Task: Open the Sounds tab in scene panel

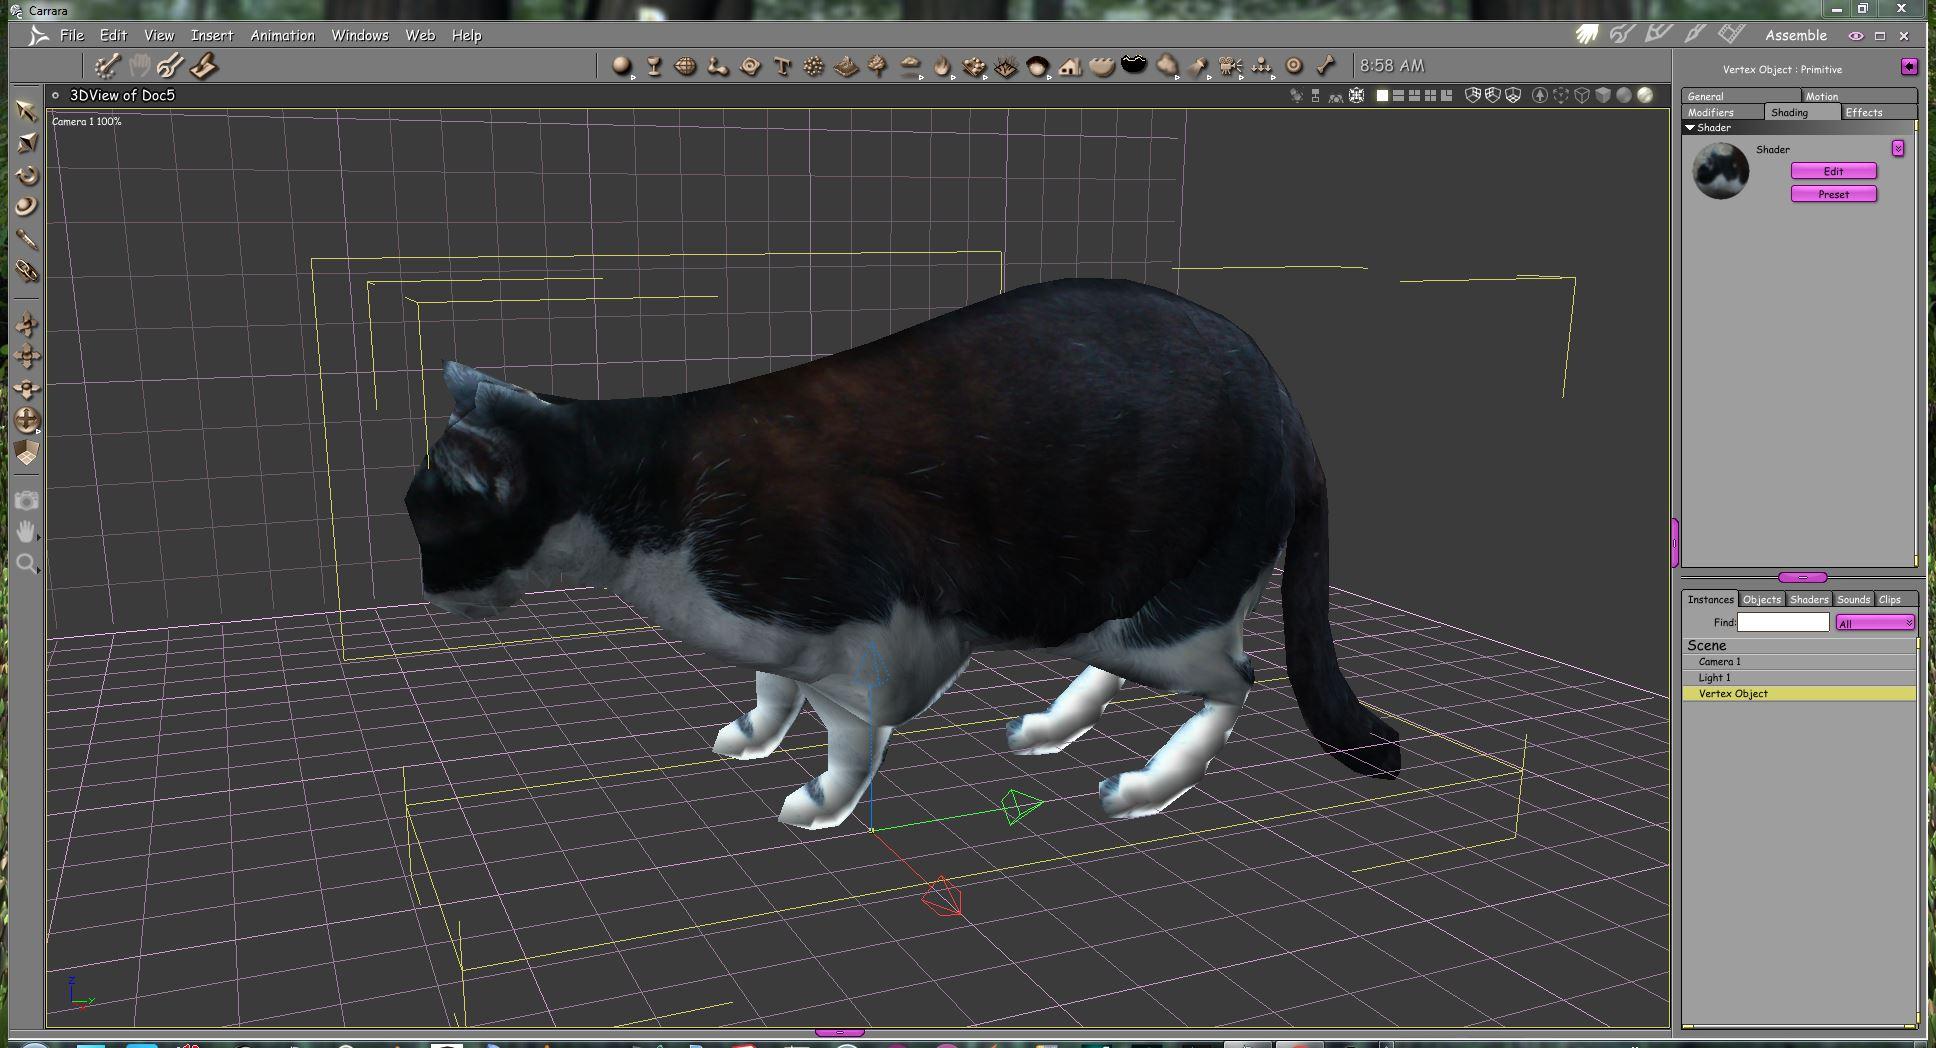Action: pos(1853,599)
